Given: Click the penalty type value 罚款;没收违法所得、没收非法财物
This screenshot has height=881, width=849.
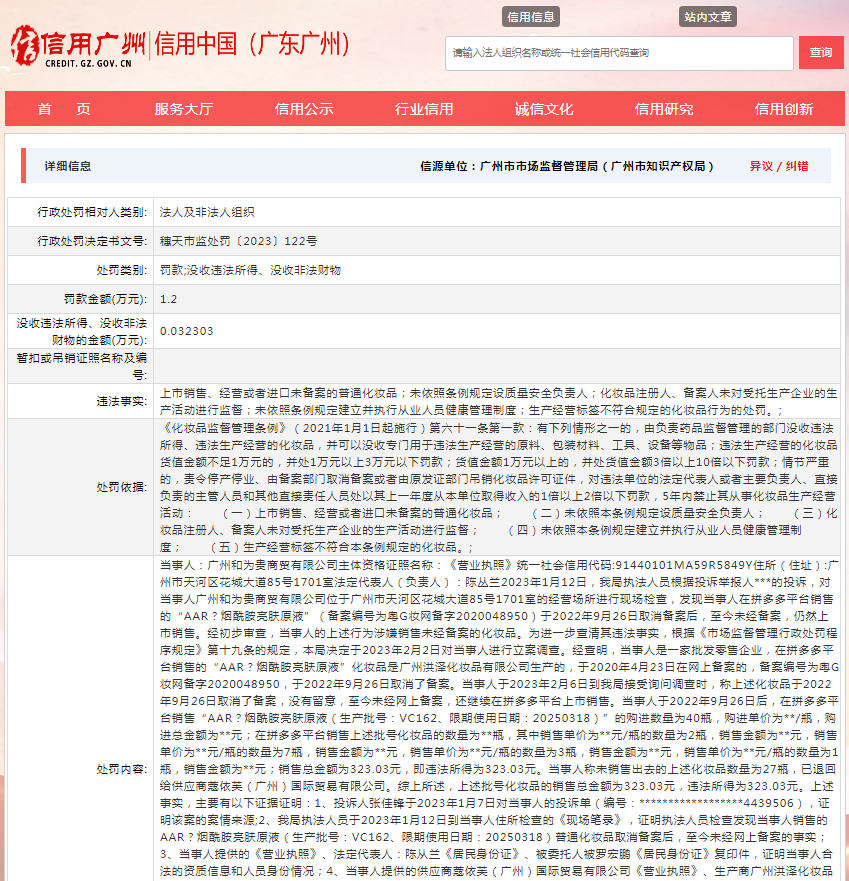Looking at the screenshot, I should point(250,271).
